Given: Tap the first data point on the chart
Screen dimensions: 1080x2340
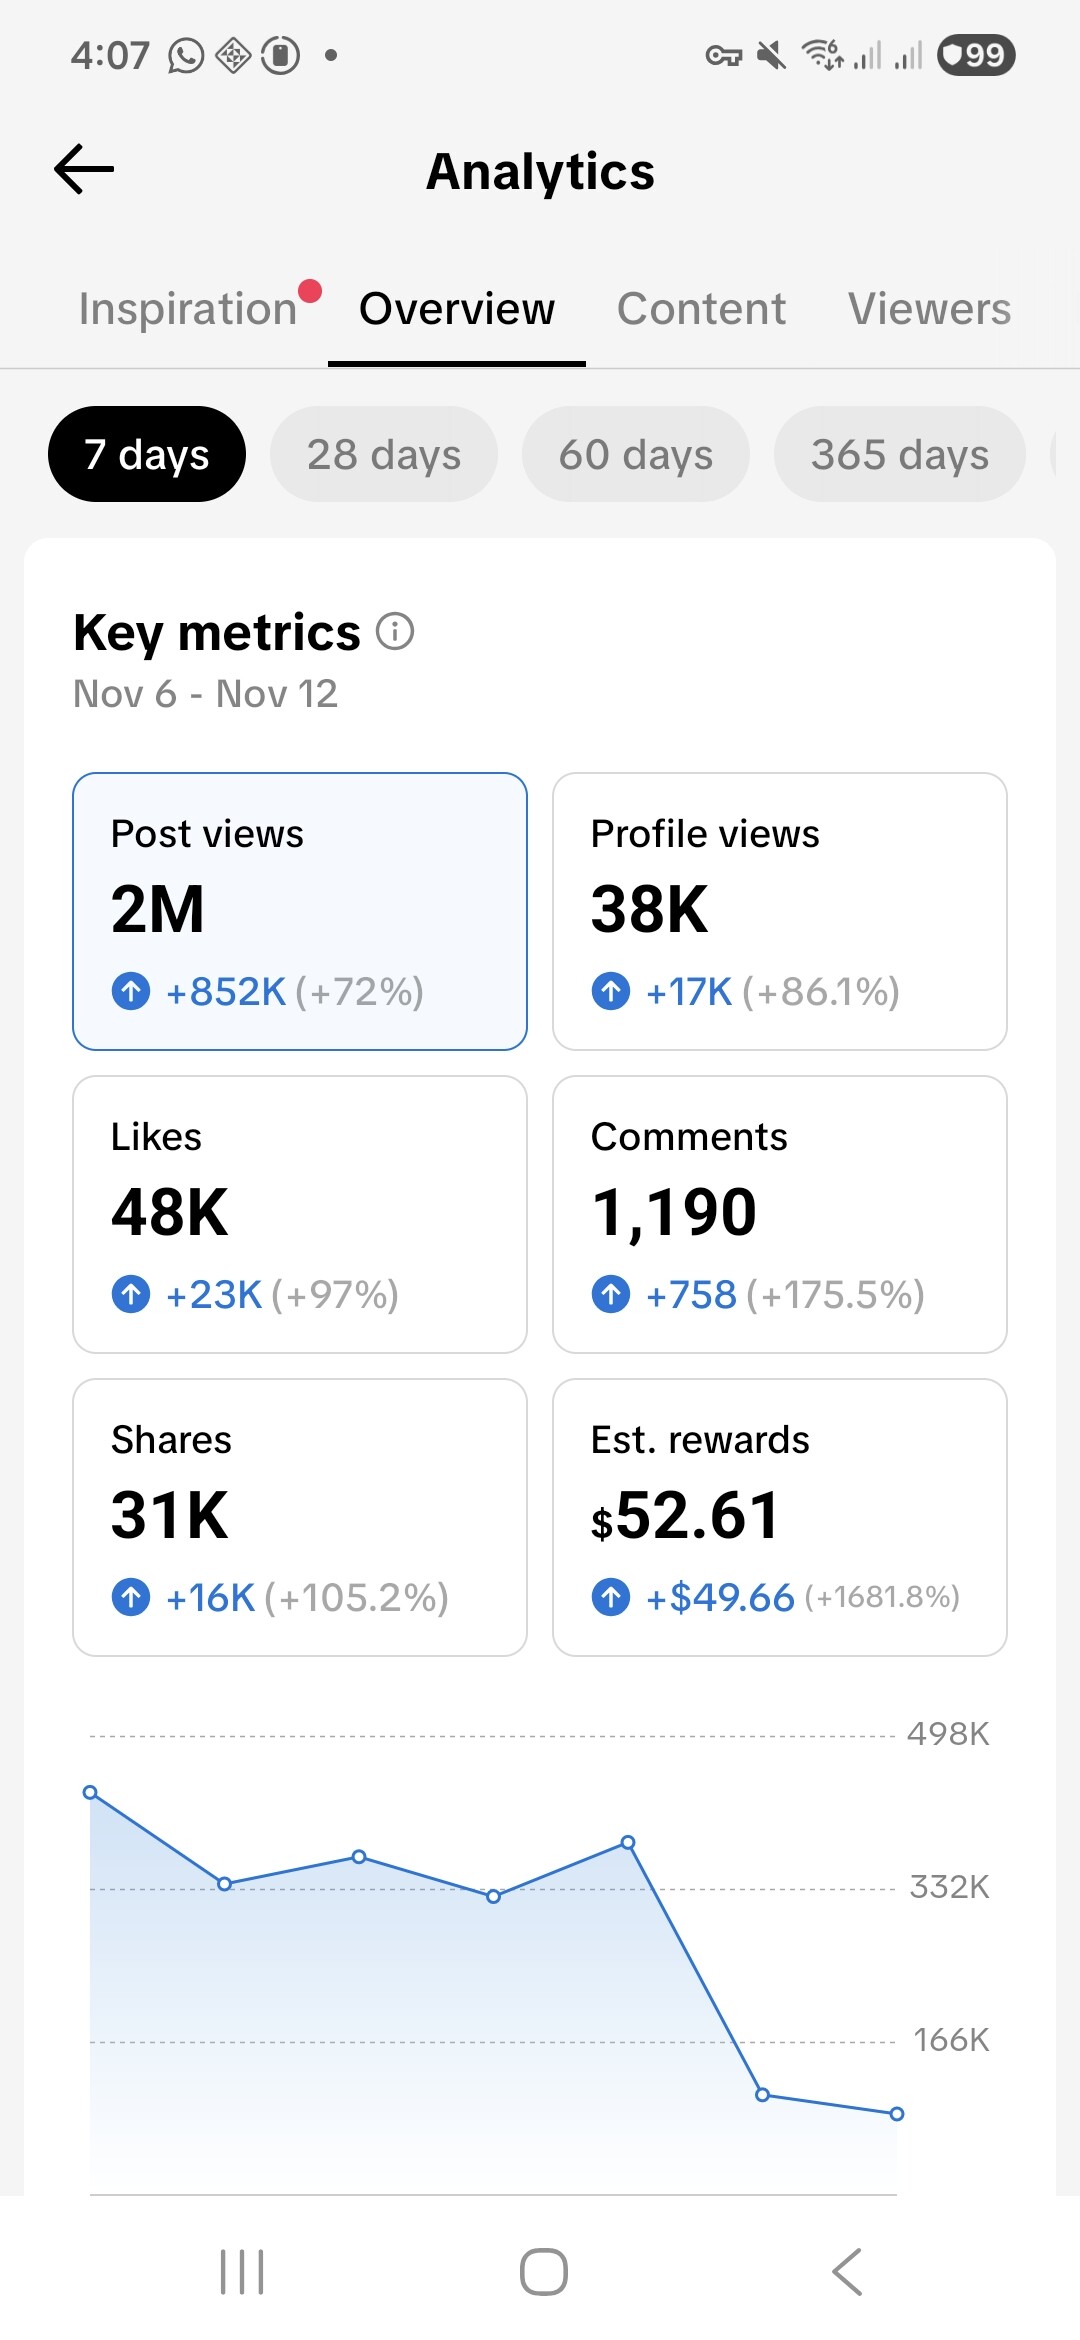Looking at the screenshot, I should pos(90,1792).
